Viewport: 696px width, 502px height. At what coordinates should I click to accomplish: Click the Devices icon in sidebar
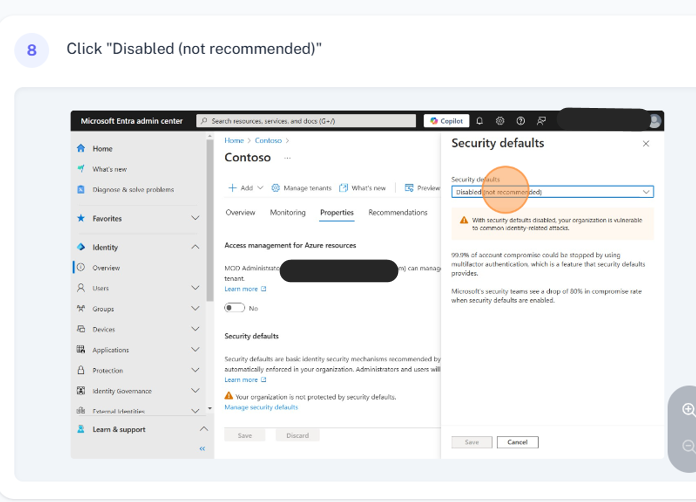pyautogui.click(x=81, y=329)
